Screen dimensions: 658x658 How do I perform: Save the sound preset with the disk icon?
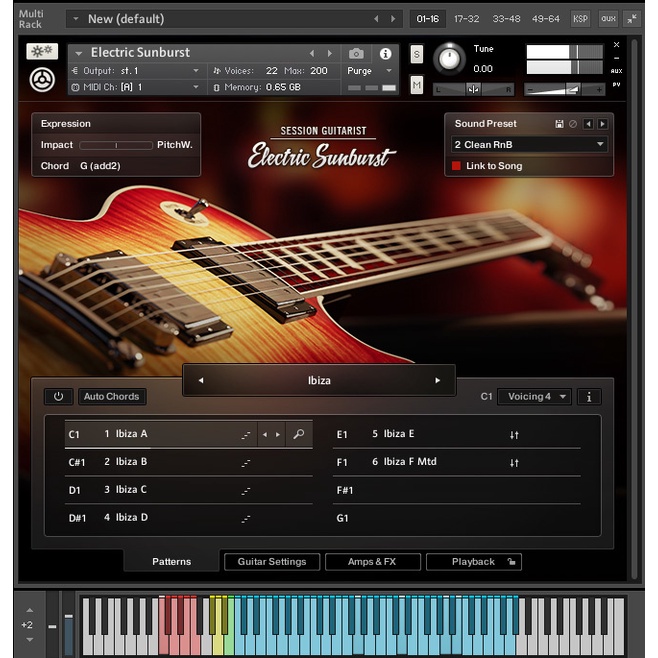[x=559, y=124]
